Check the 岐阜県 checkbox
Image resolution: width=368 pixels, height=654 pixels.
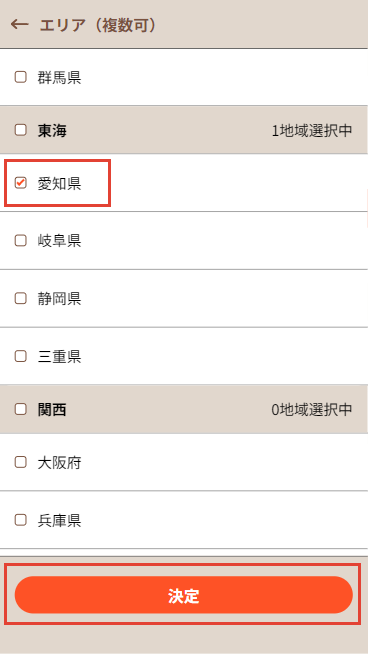[20, 241]
